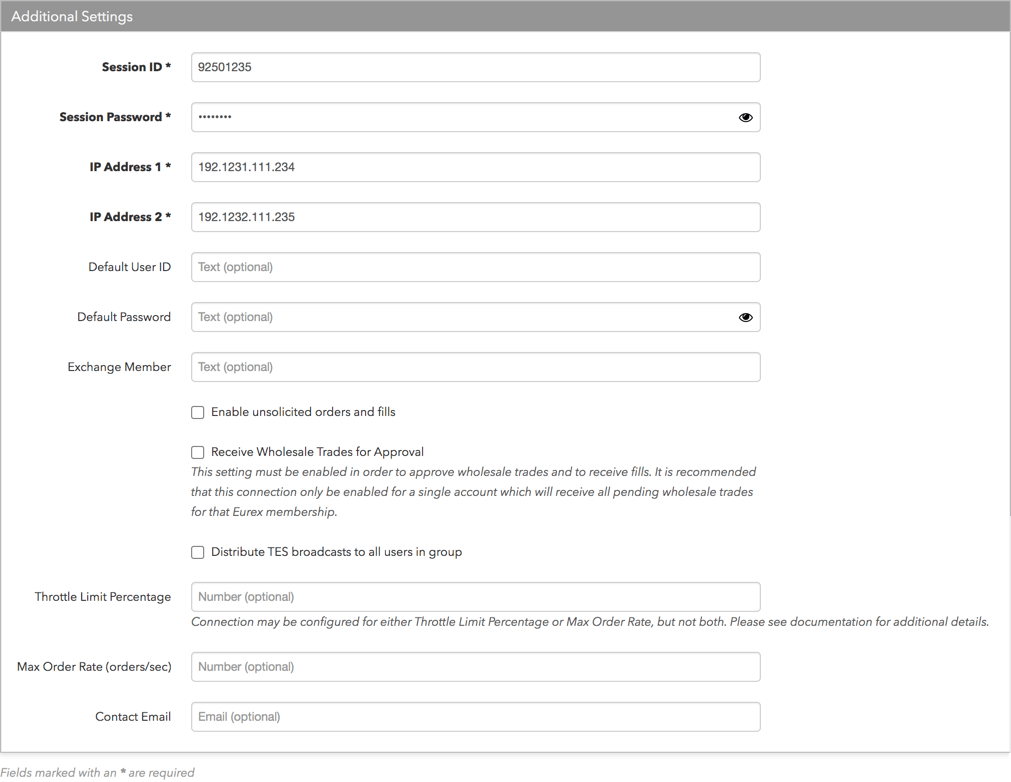Reveal the Session Password with eye icon
This screenshot has width=1011, height=782.
745,117
